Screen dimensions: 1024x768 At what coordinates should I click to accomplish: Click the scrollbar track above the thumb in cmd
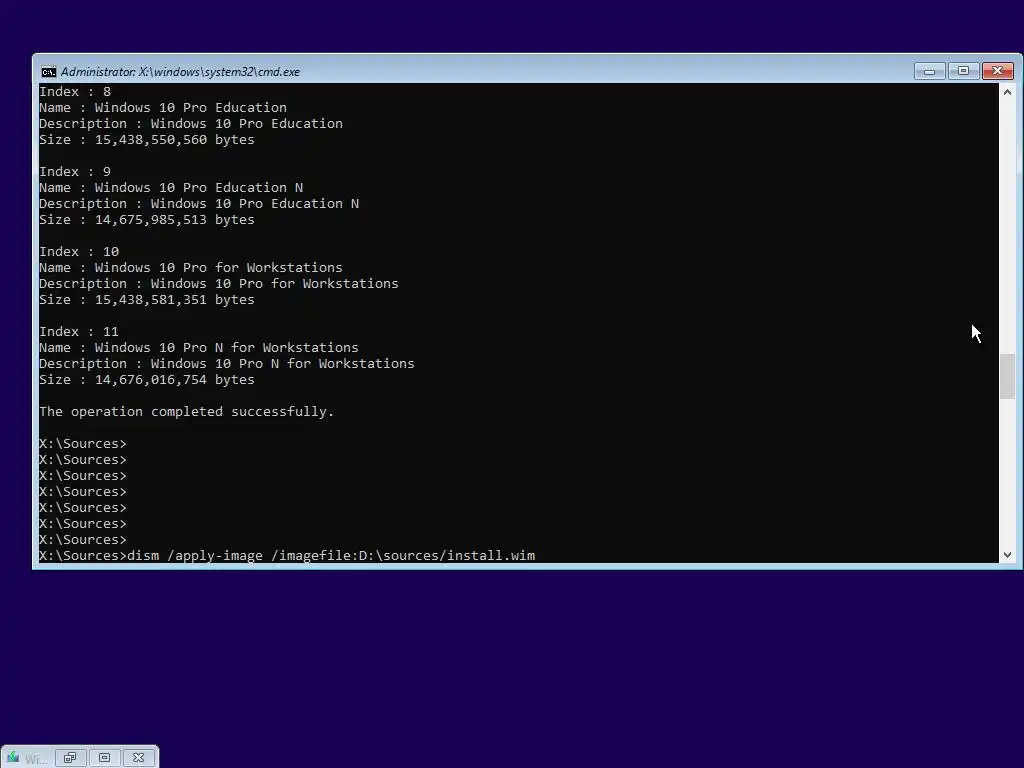[1007, 227]
